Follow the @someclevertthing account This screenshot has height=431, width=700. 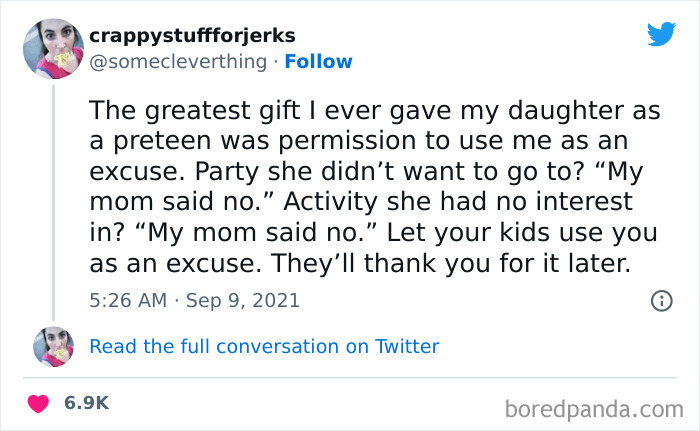coord(318,62)
